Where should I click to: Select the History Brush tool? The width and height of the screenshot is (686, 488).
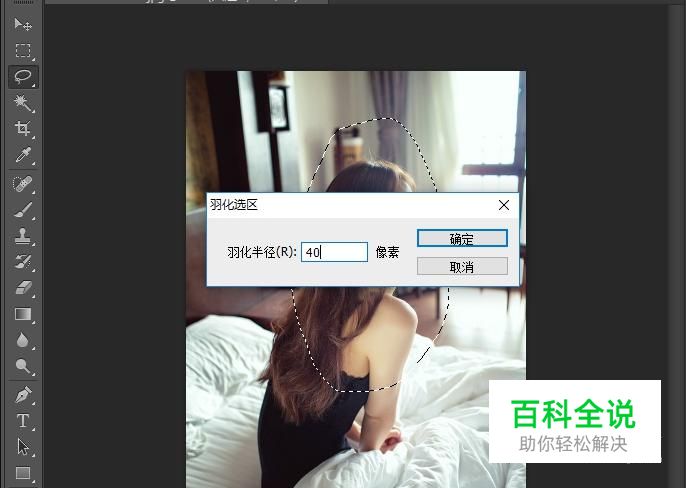[x=23, y=262]
